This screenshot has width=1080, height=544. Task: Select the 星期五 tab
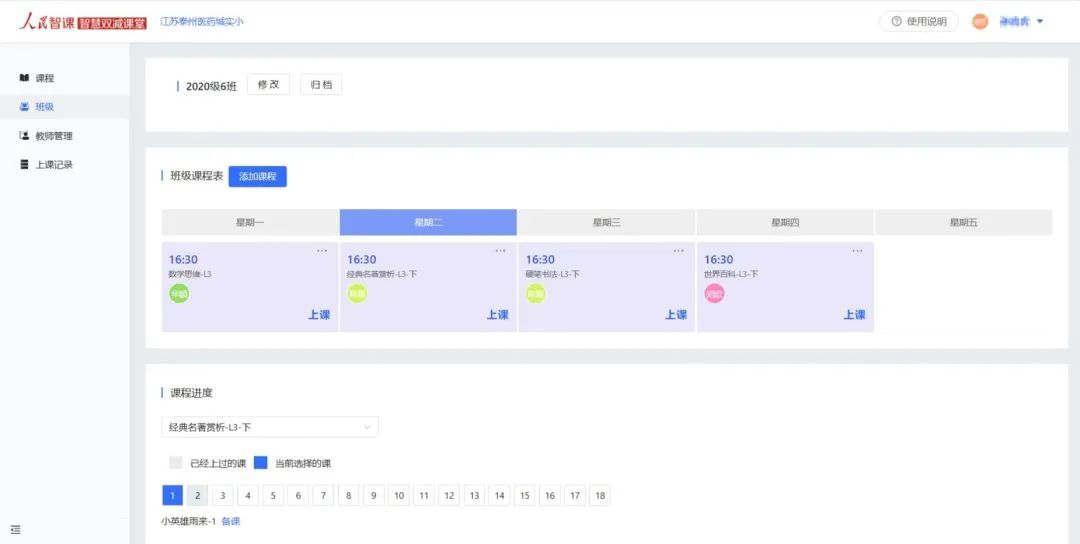pos(964,222)
